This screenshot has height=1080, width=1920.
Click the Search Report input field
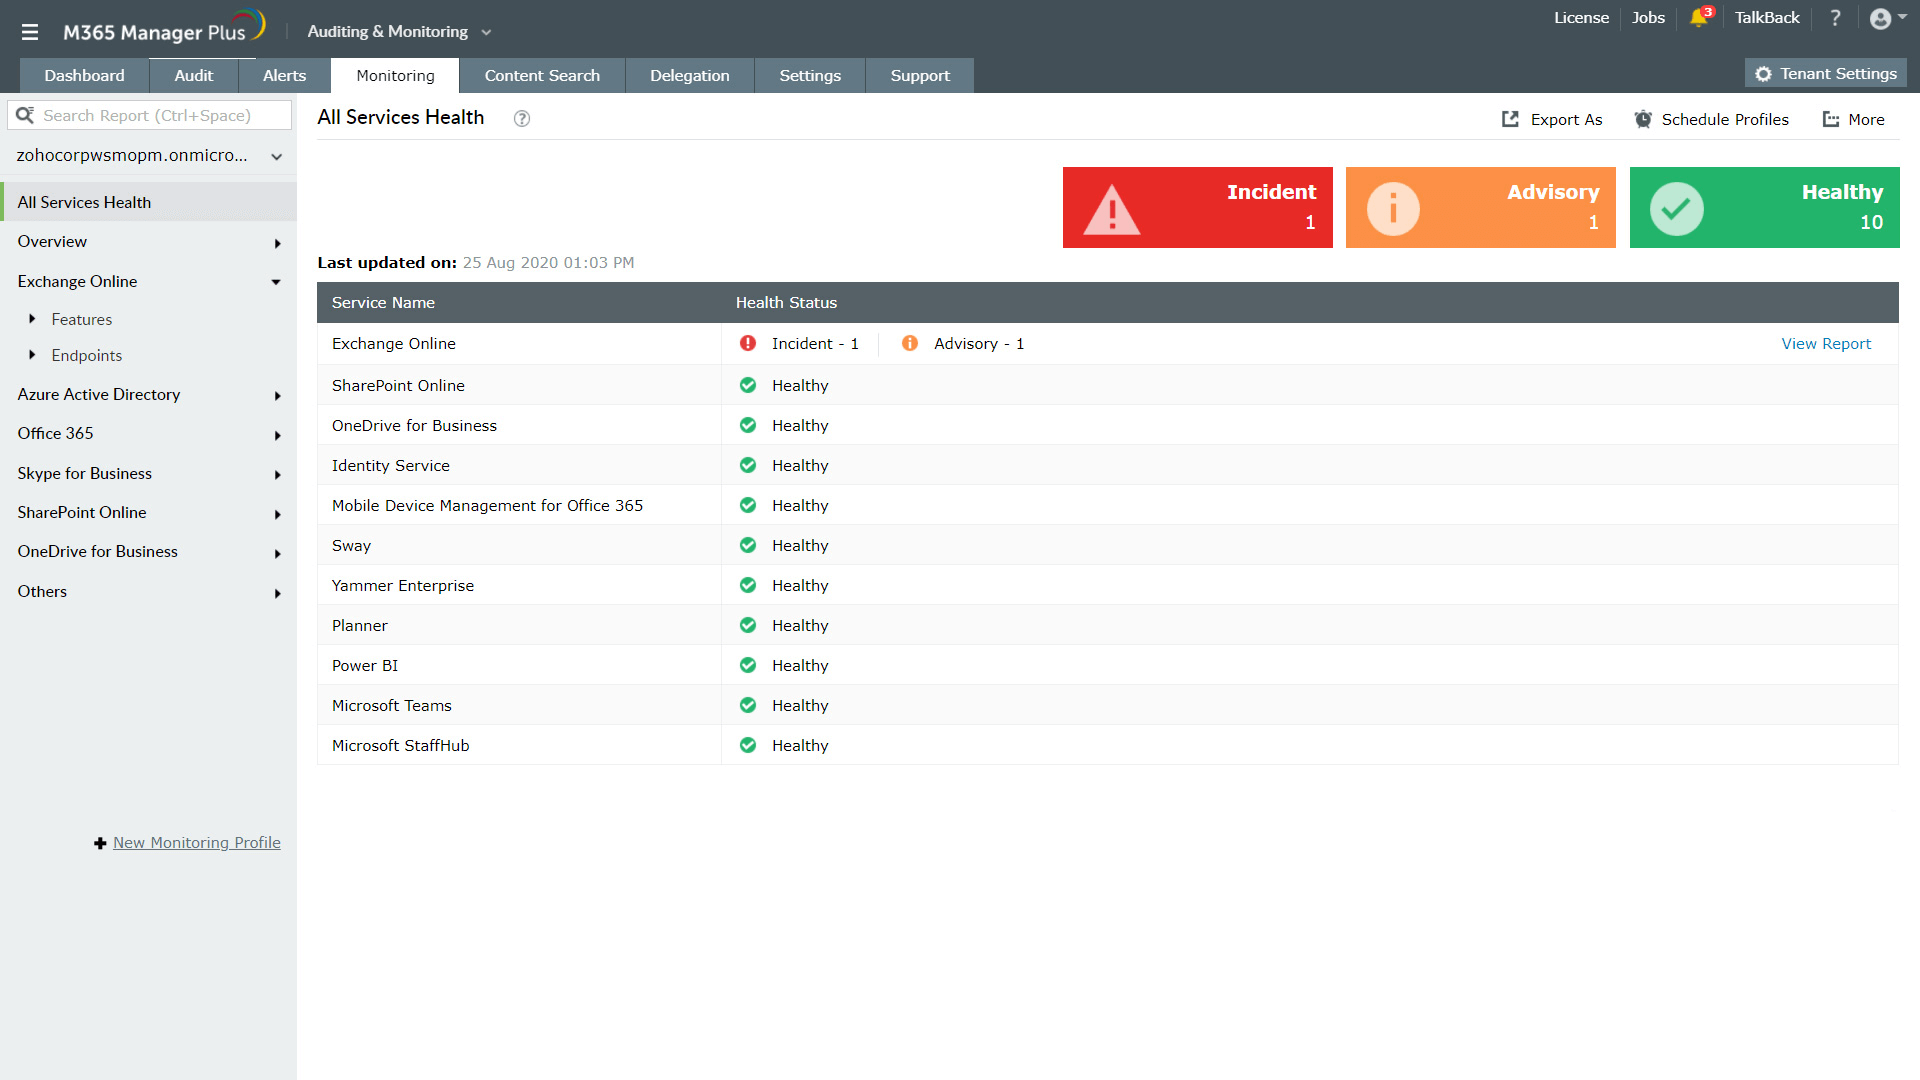160,116
